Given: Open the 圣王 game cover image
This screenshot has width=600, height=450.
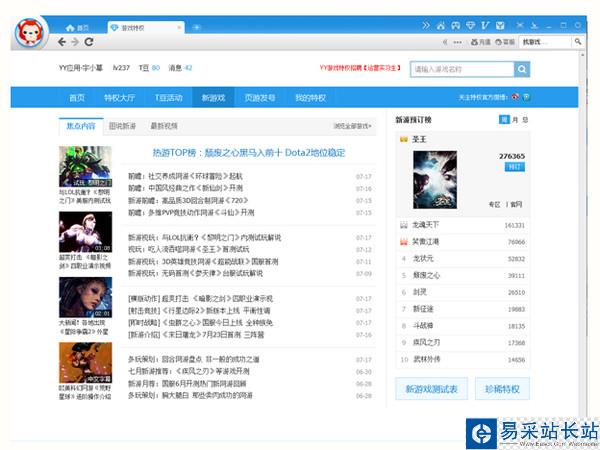Looking at the screenshot, I should point(435,180).
